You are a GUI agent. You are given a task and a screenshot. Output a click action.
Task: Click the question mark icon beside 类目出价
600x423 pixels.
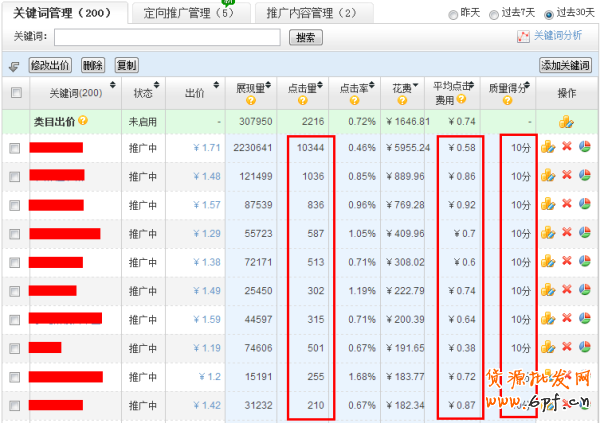click(x=83, y=121)
